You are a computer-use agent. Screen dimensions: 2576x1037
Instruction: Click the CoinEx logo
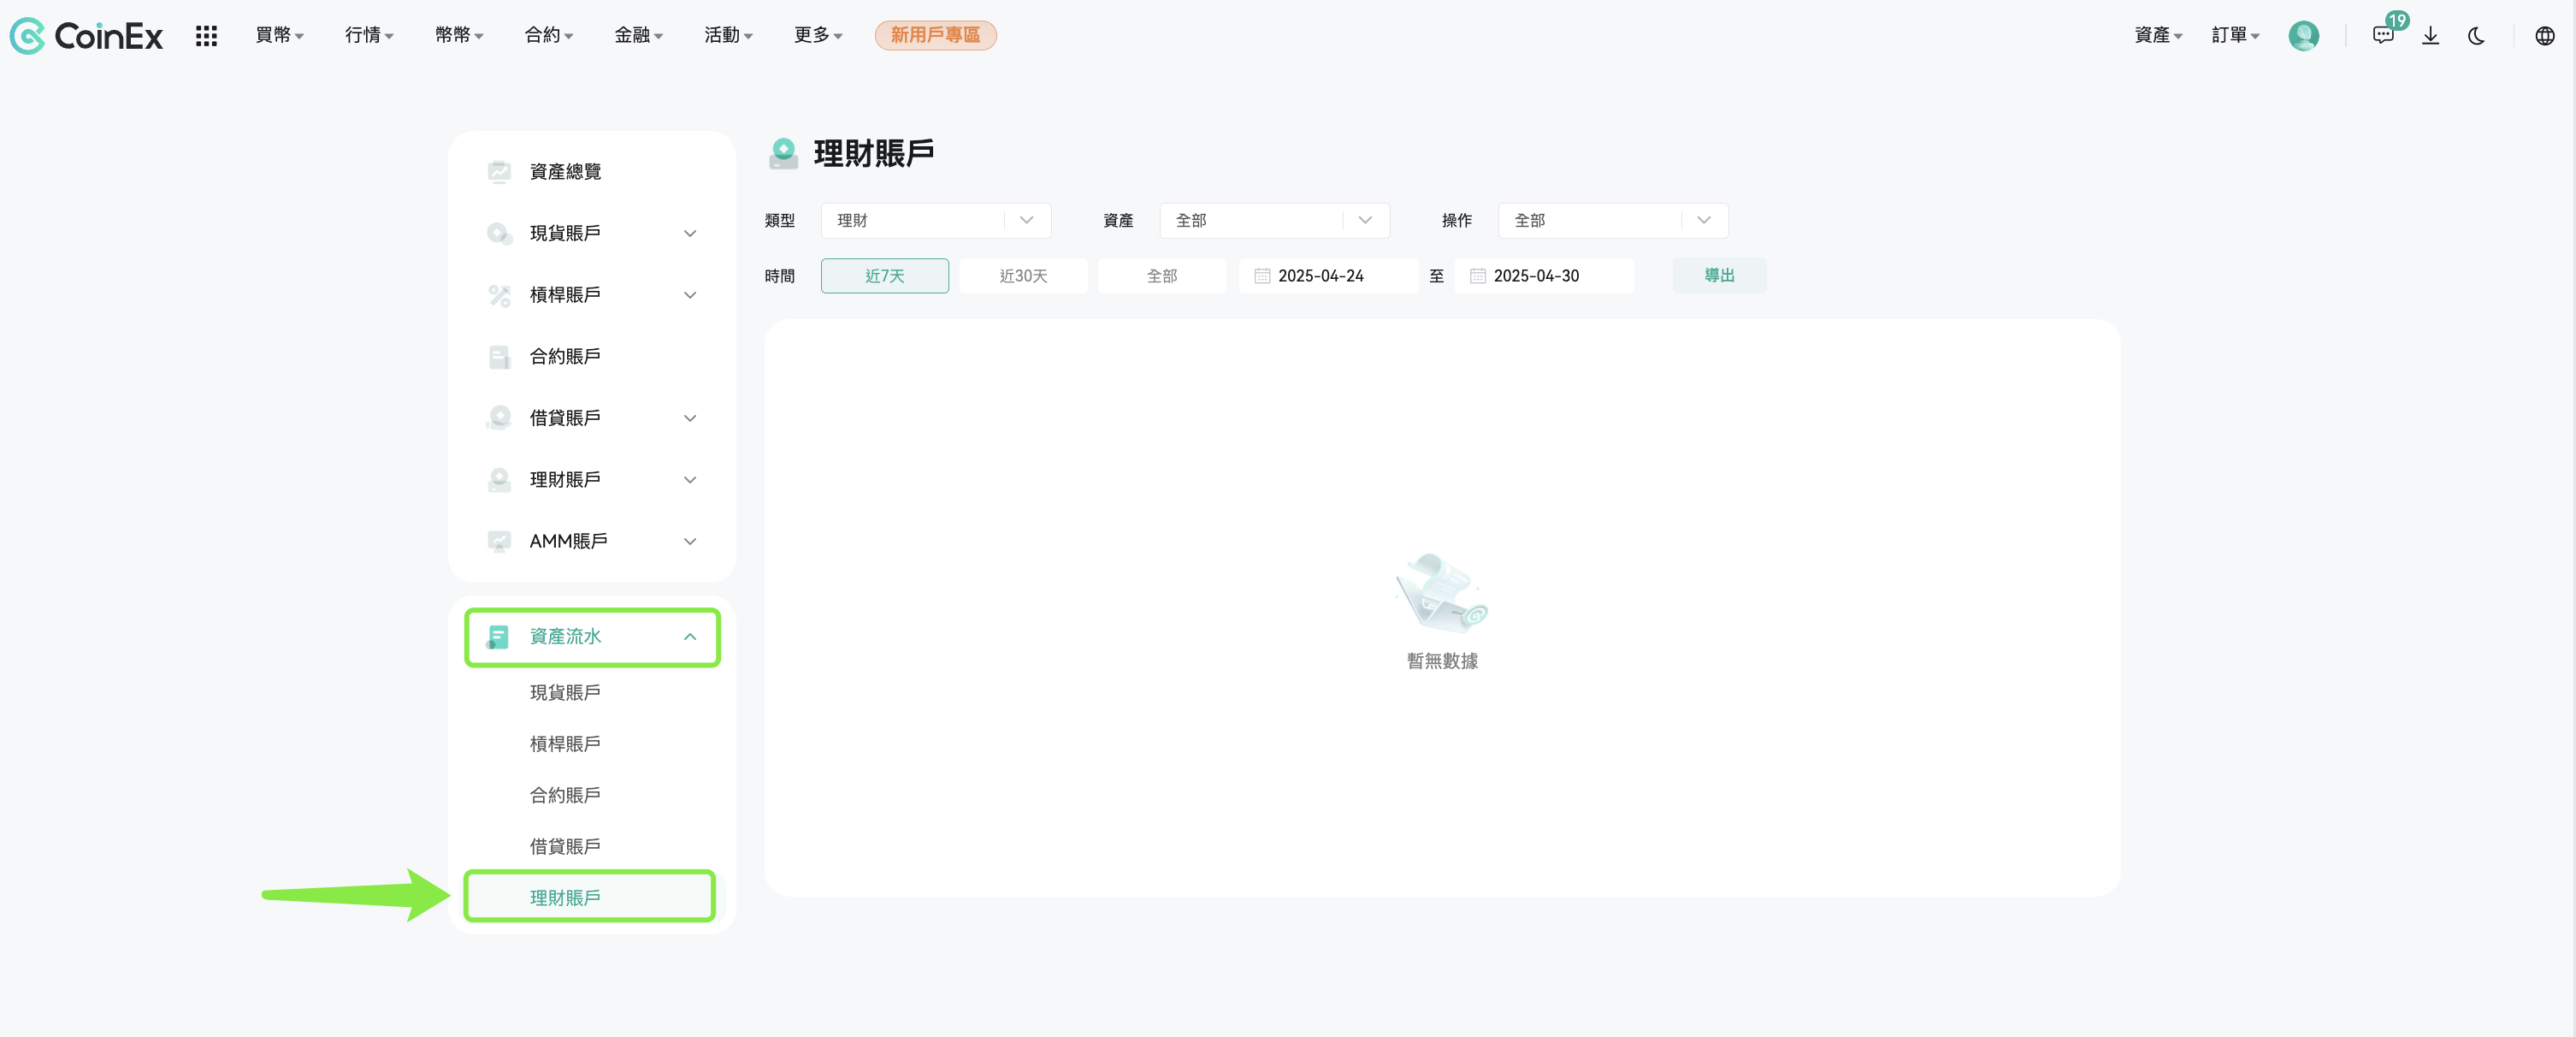86,36
